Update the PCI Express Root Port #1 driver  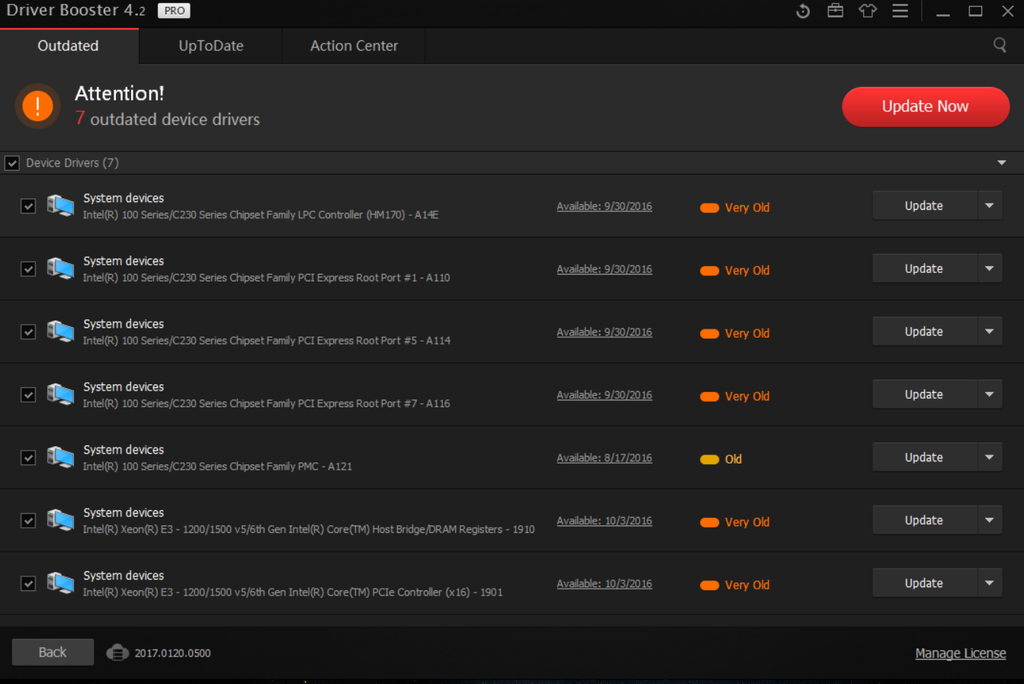(924, 269)
